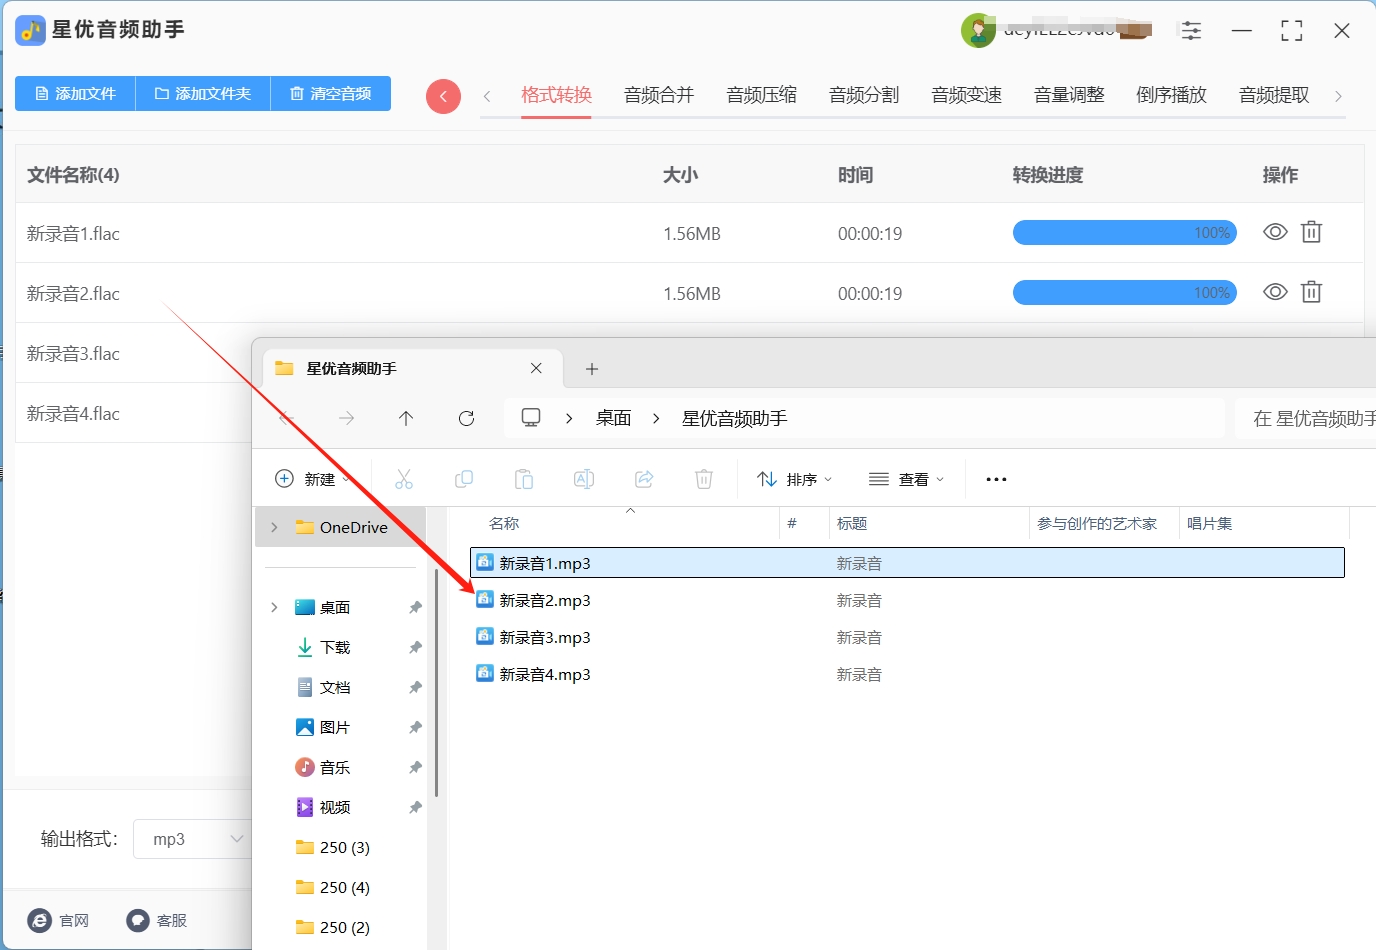Screen dimensions: 1376x950
Task: Go forward in Explorer
Action: [346, 418]
